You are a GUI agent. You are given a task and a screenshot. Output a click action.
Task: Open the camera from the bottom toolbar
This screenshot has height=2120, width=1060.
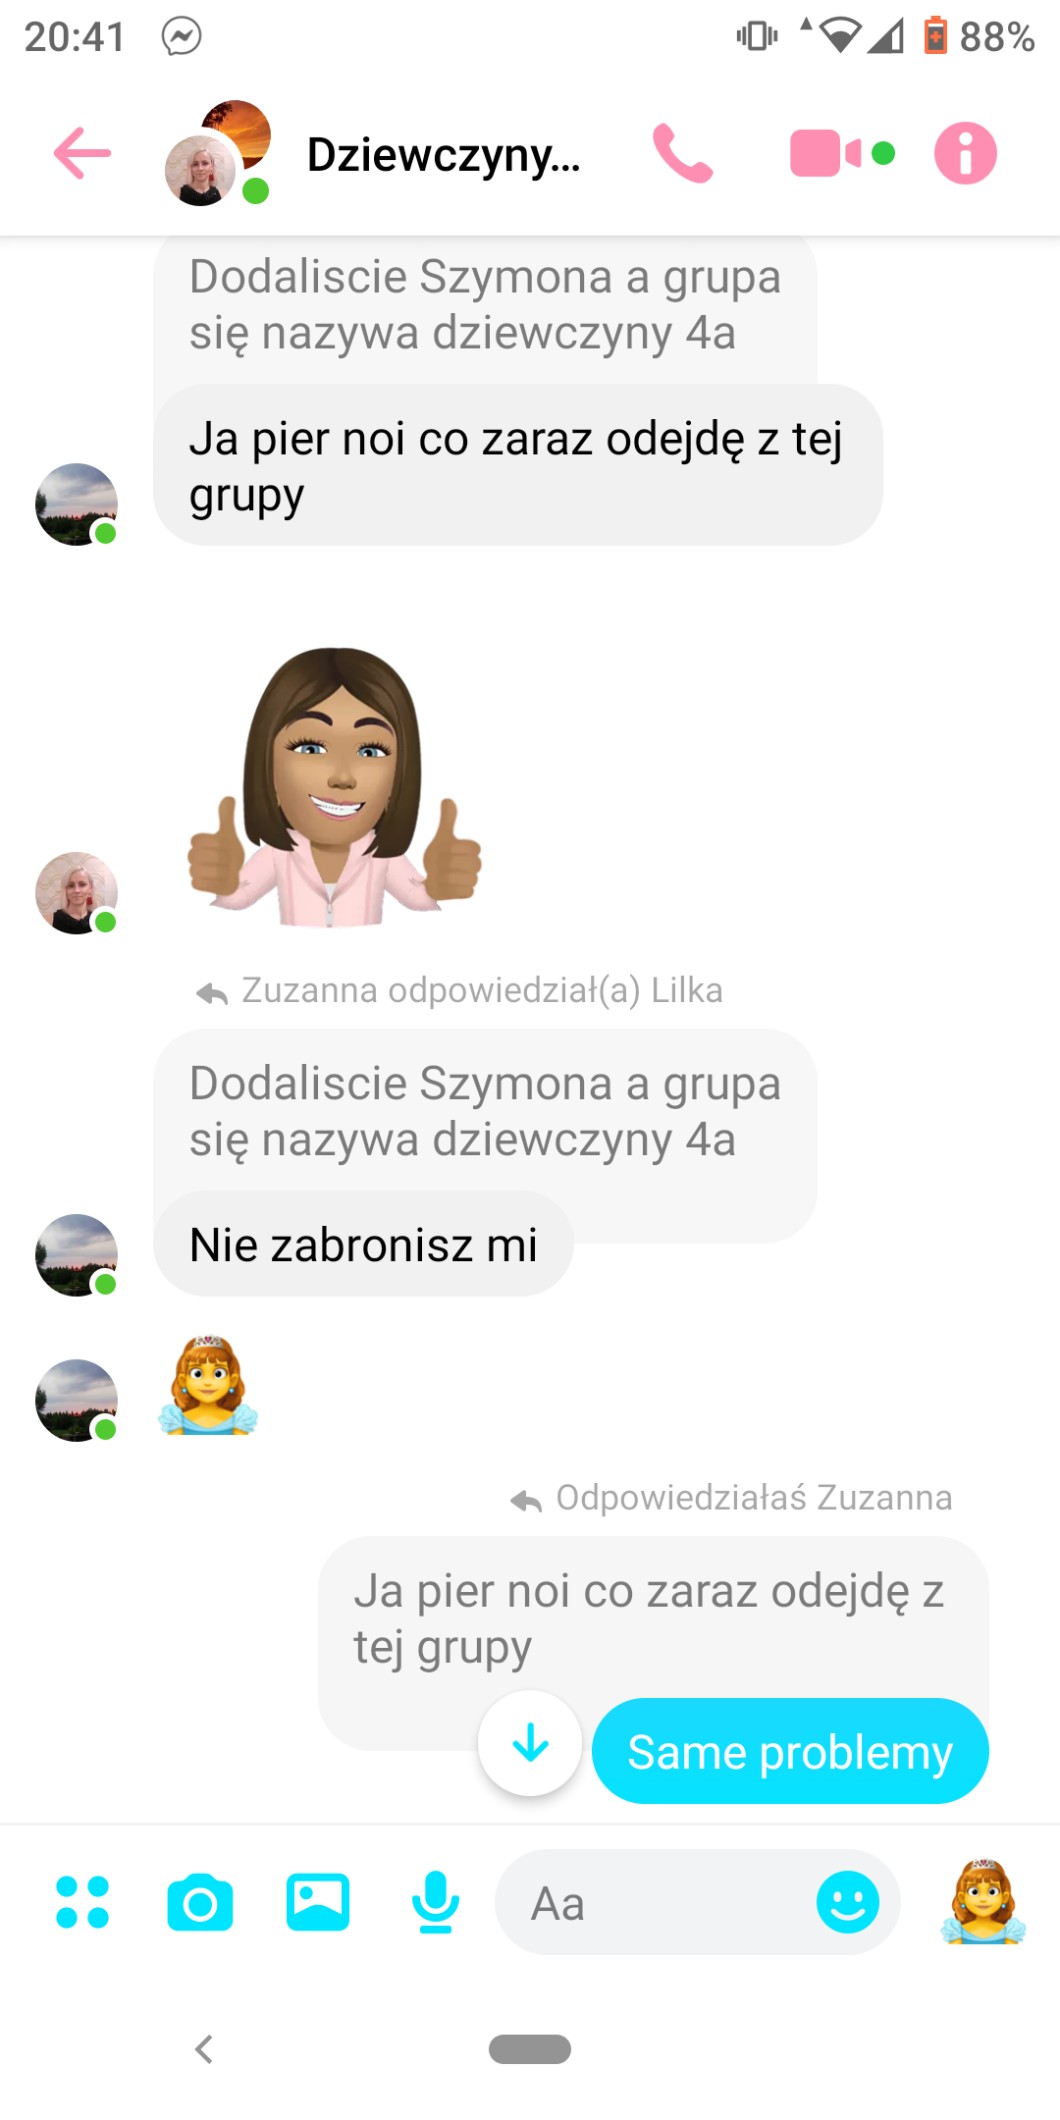pyautogui.click(x=200, y=1902)
